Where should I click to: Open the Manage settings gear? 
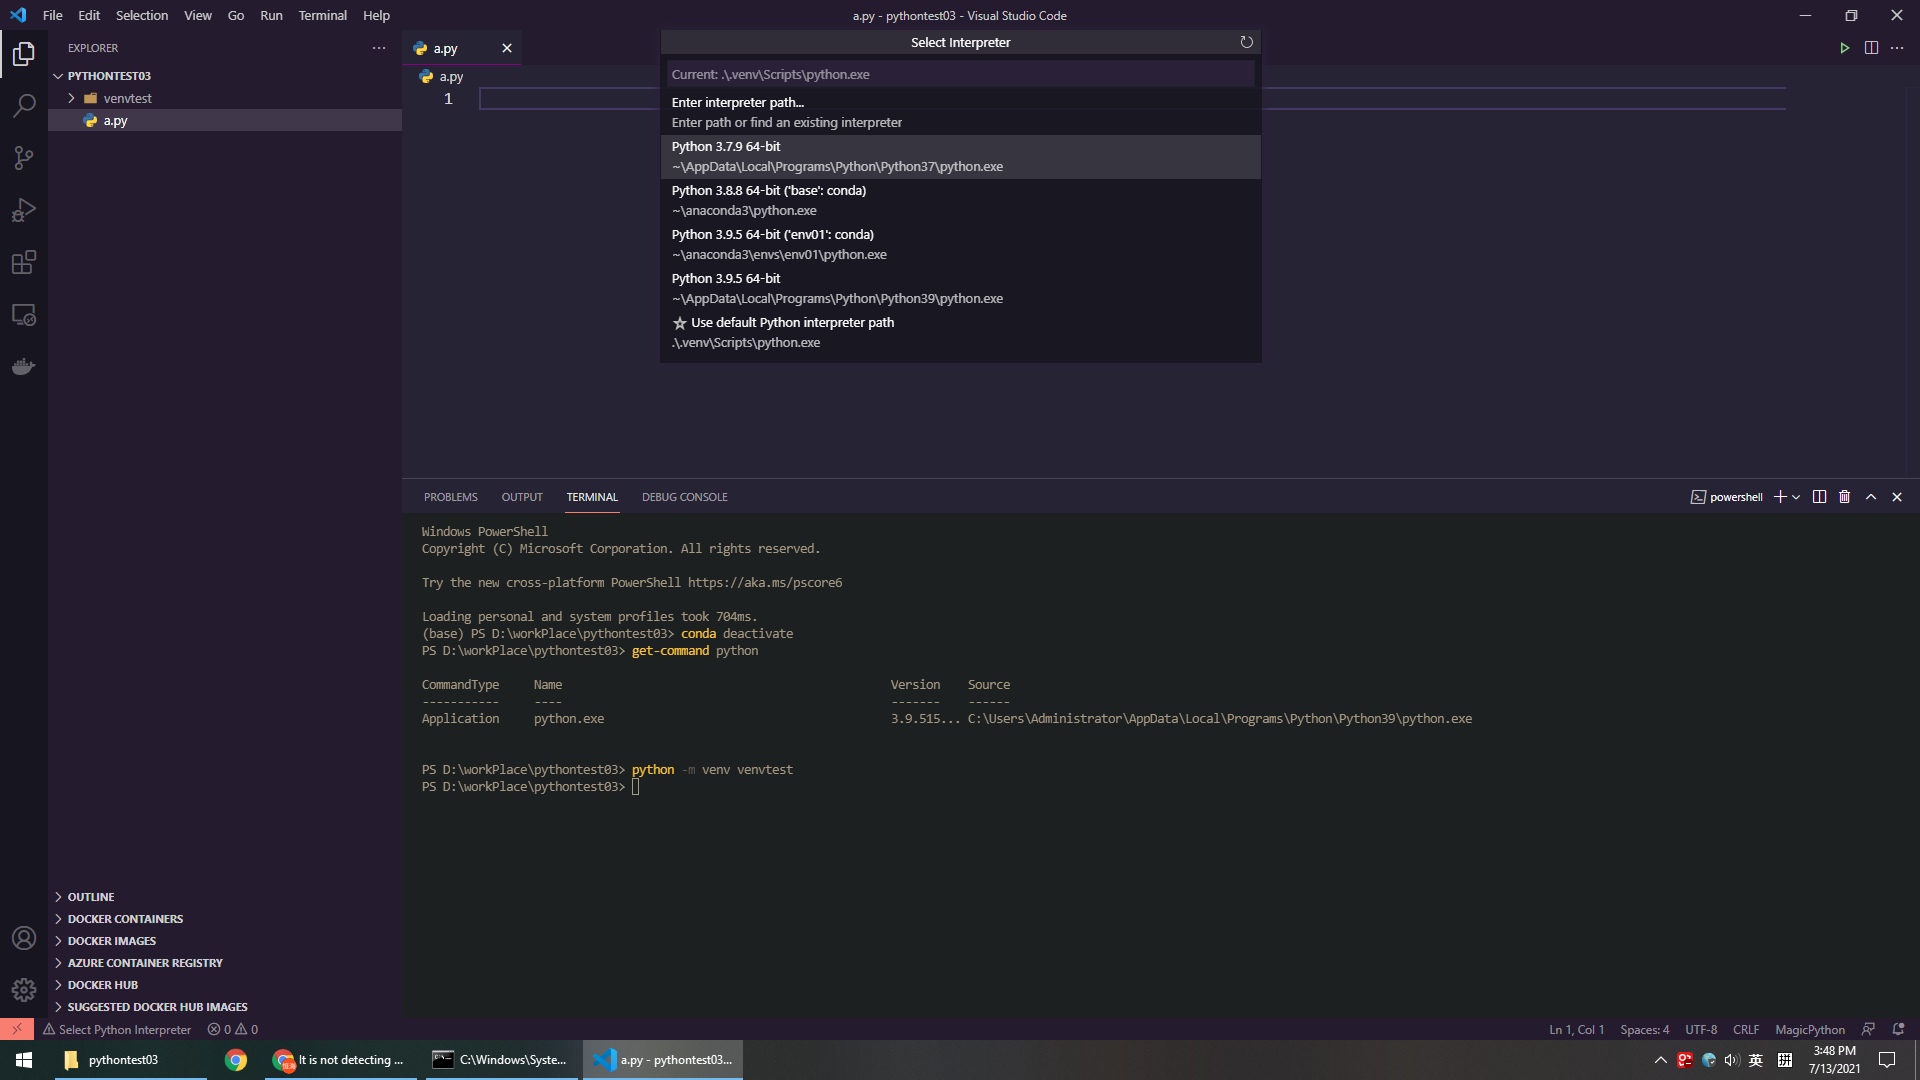(x=24, y=989)
